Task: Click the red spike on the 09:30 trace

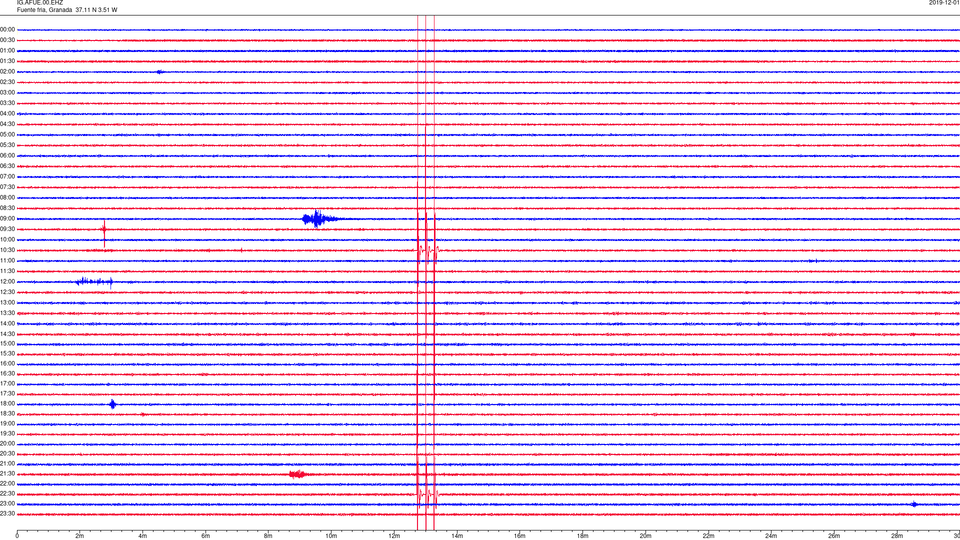Action: [104, 233]
